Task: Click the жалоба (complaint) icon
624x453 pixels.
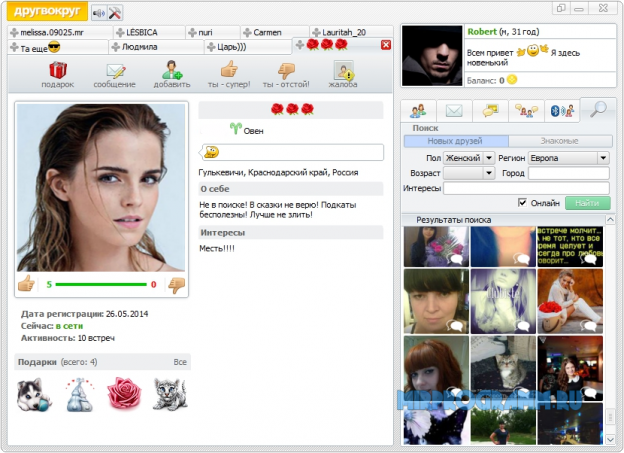Action: 343,71
